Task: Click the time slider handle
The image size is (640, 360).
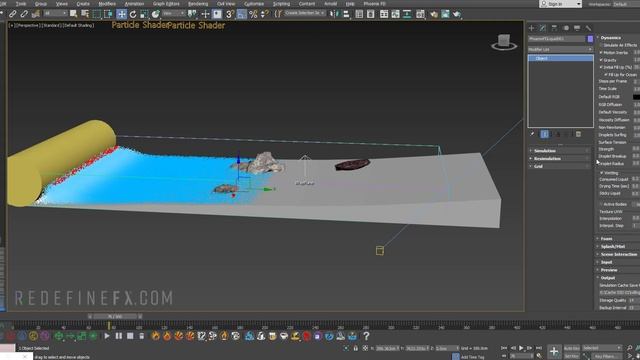Action: [x=115, y=316]
